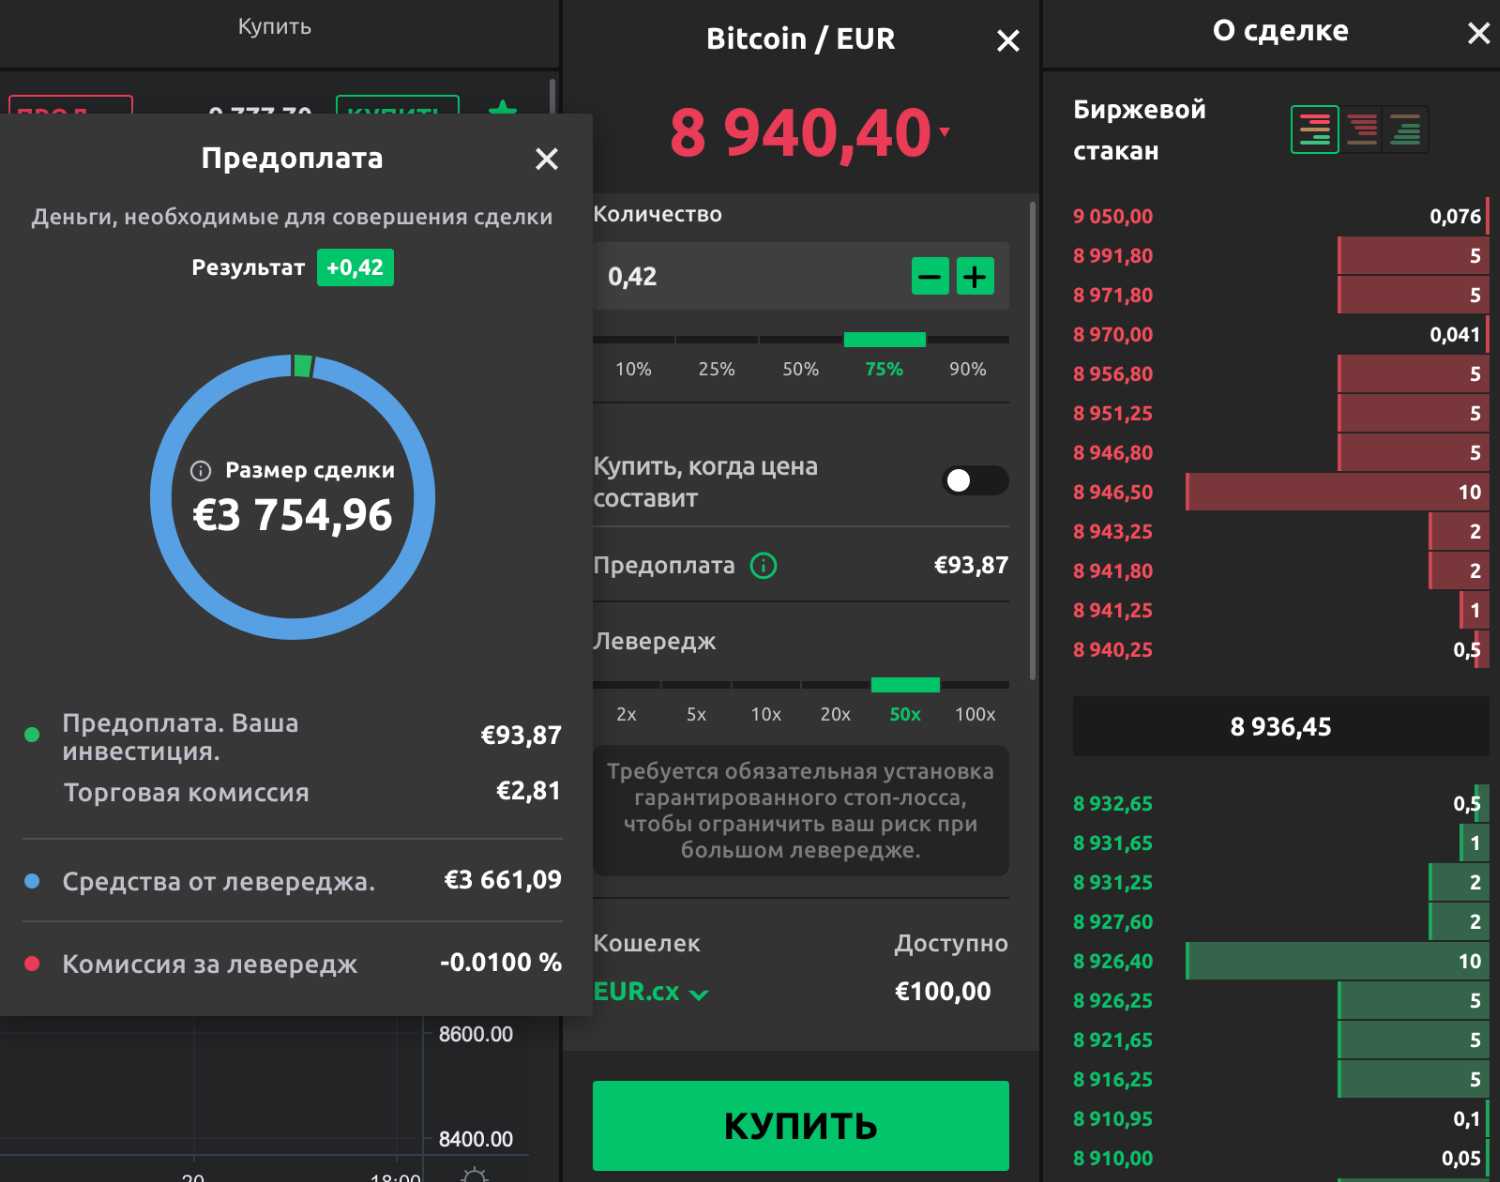Select combined order book view icon

1314,130
